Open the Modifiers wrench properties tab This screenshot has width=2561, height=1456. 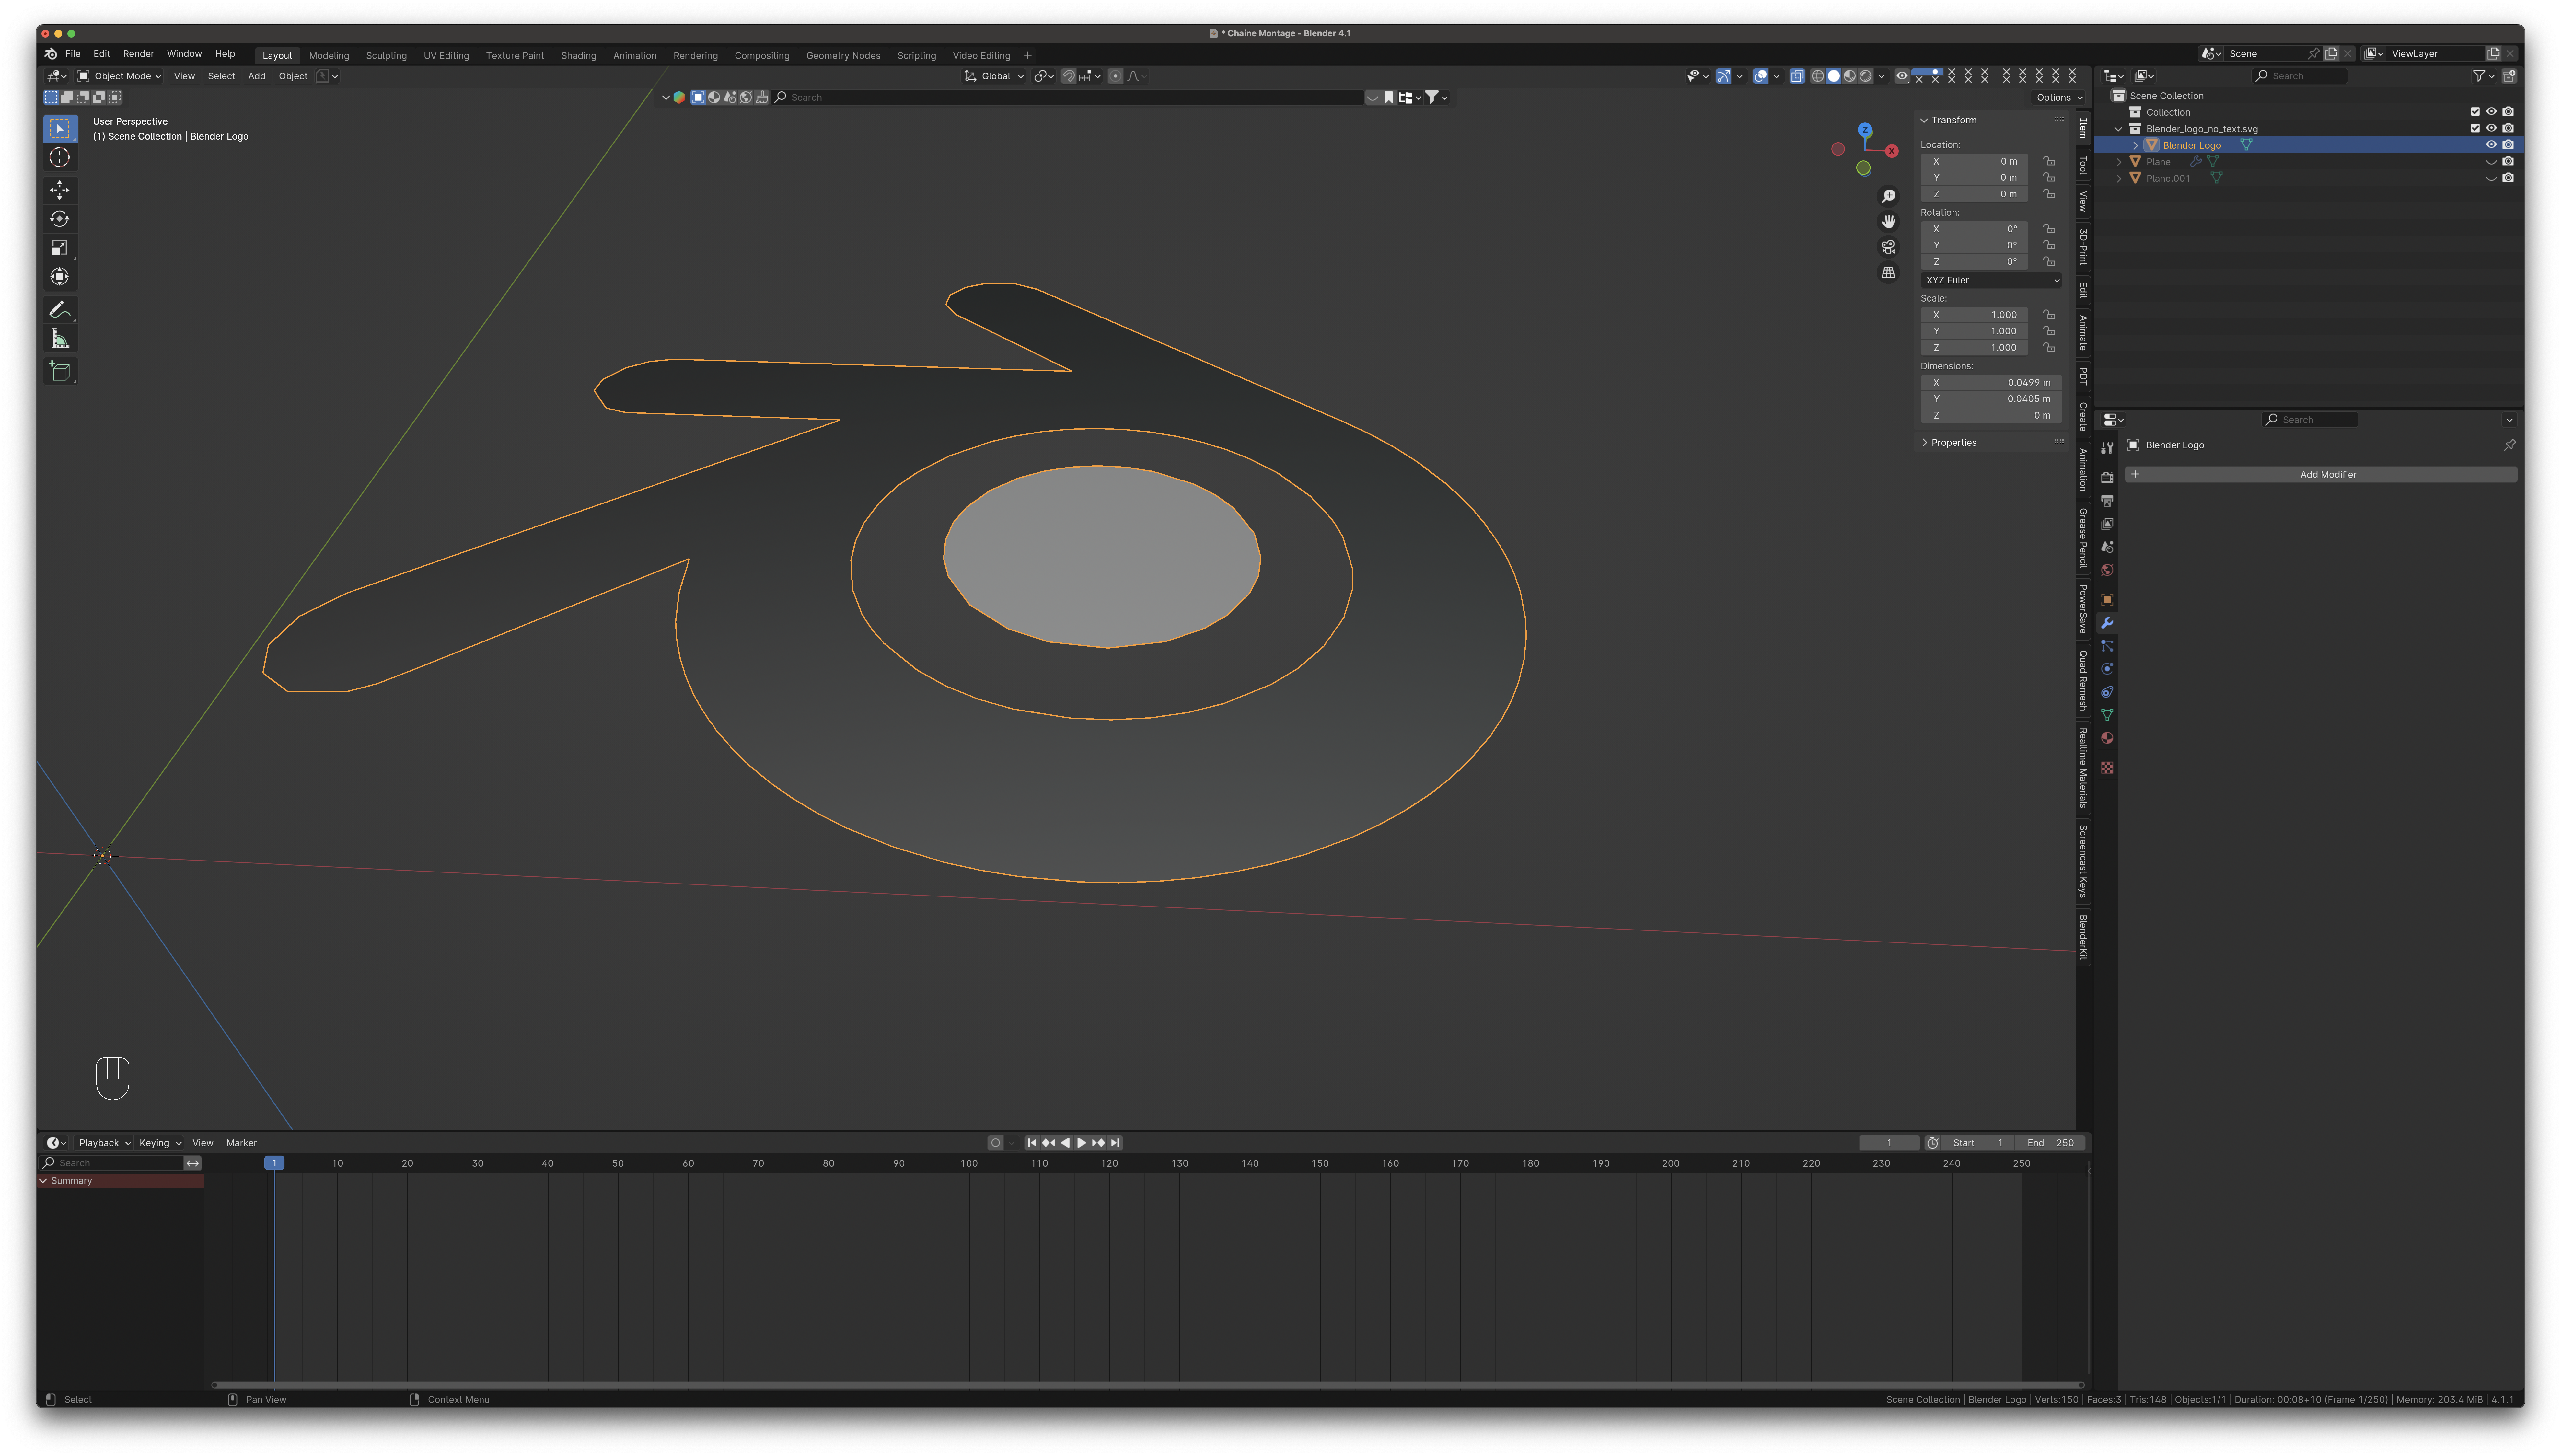coord(2107,623)
